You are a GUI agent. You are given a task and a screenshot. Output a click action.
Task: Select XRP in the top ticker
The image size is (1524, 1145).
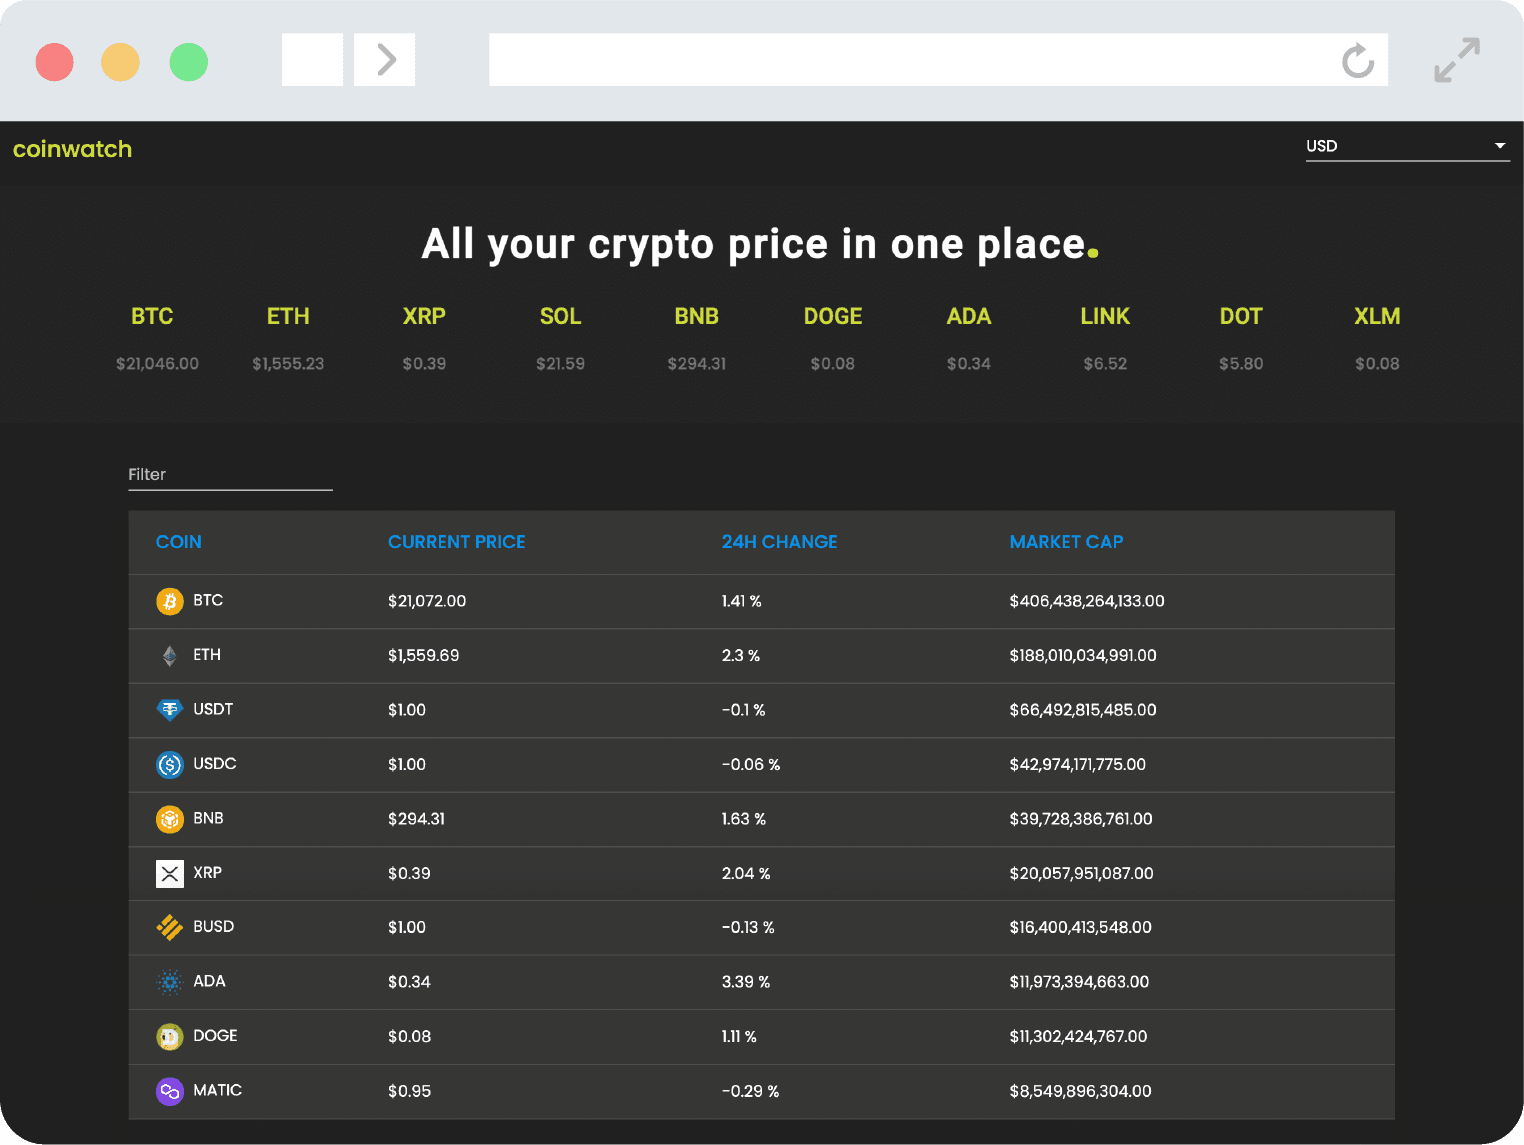[x=424, y=316]
